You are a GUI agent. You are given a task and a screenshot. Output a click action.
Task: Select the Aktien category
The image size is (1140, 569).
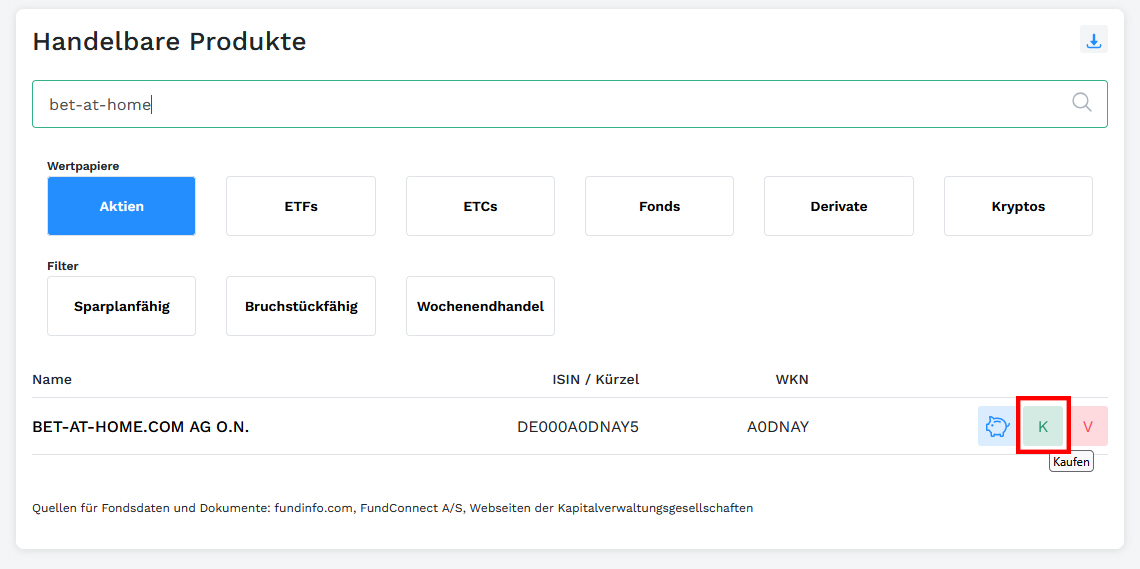(121, 206)
